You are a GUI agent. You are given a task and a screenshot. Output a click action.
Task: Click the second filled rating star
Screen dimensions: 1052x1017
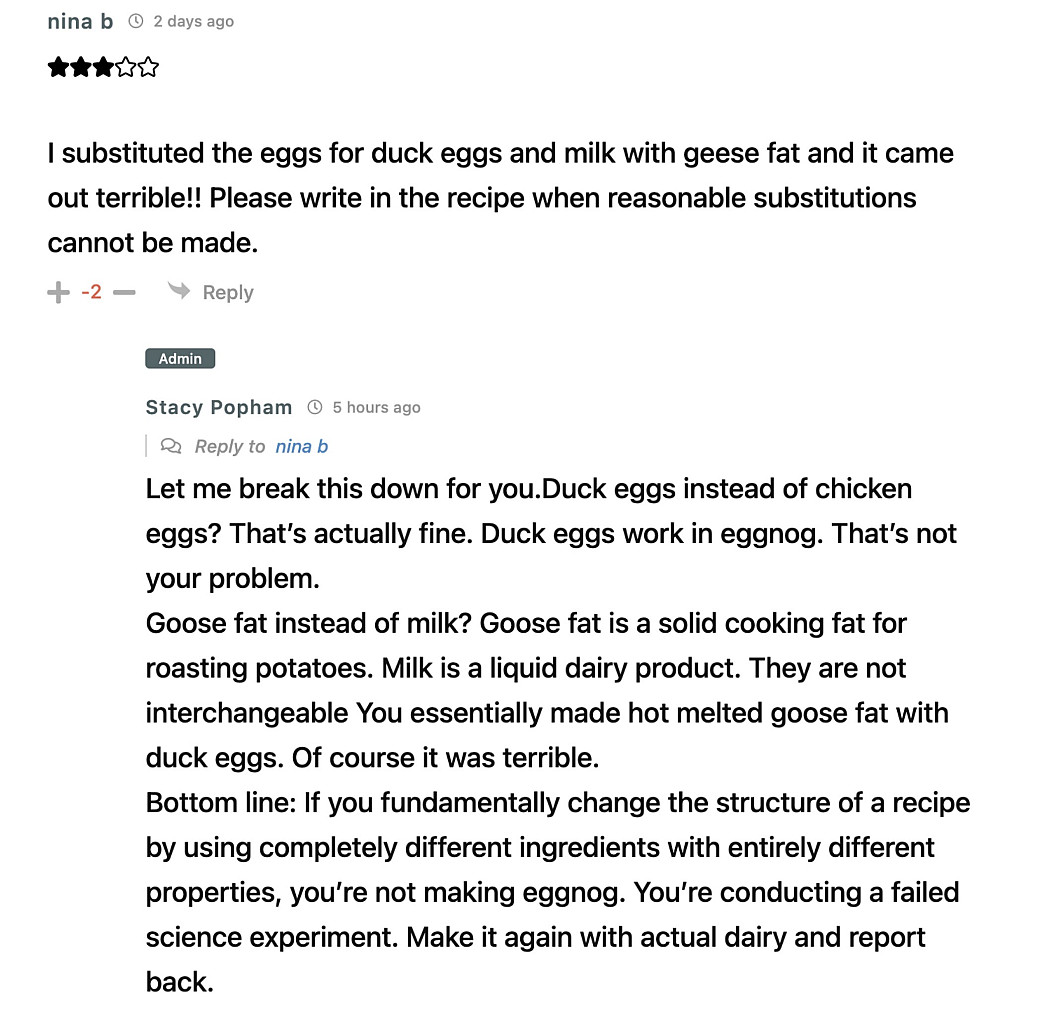[x=80, y=68]
